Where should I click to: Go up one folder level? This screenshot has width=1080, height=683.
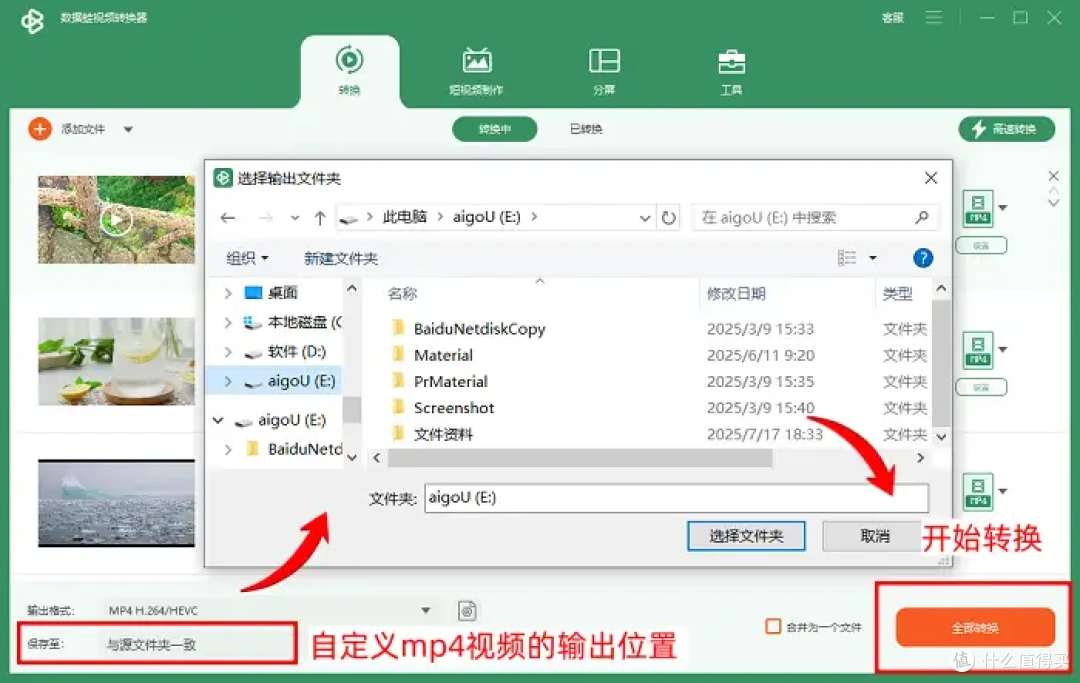tap(320, 218)
